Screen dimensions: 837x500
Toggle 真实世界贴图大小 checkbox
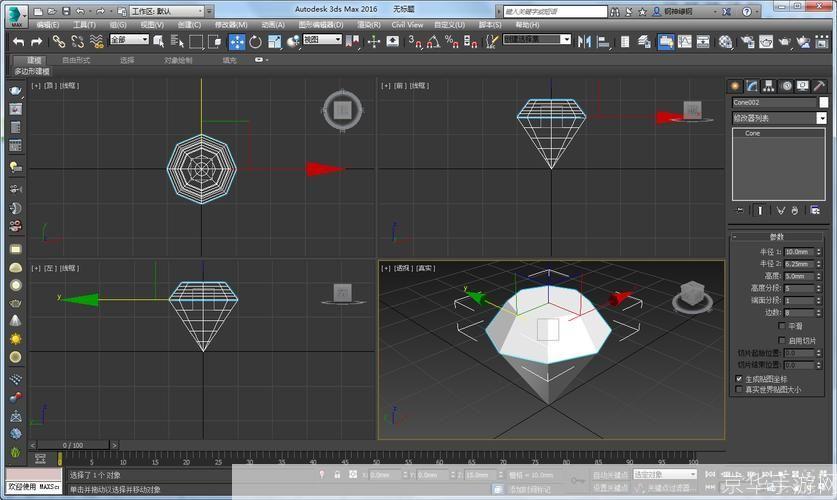click(739, 390)
